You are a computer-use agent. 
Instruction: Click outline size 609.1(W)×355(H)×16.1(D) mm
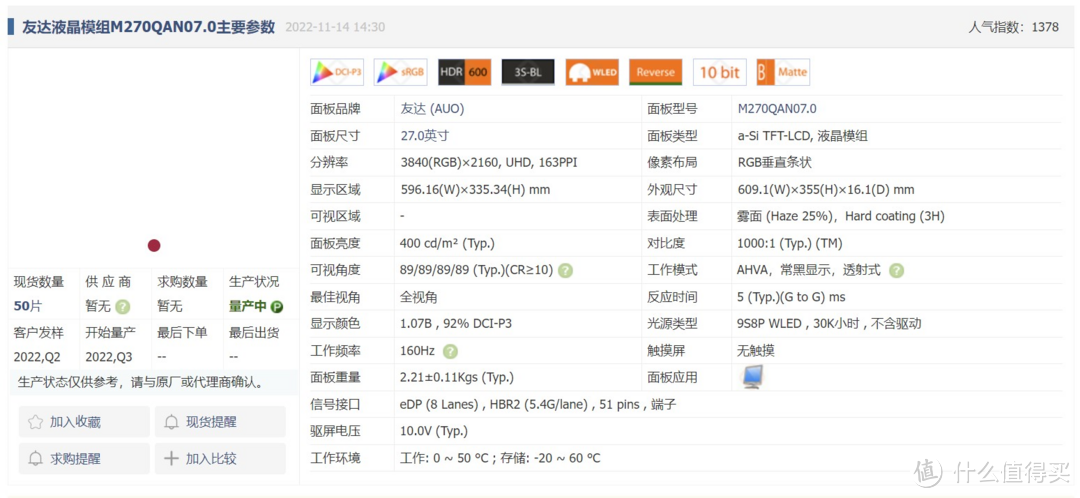tap(826, 189)
